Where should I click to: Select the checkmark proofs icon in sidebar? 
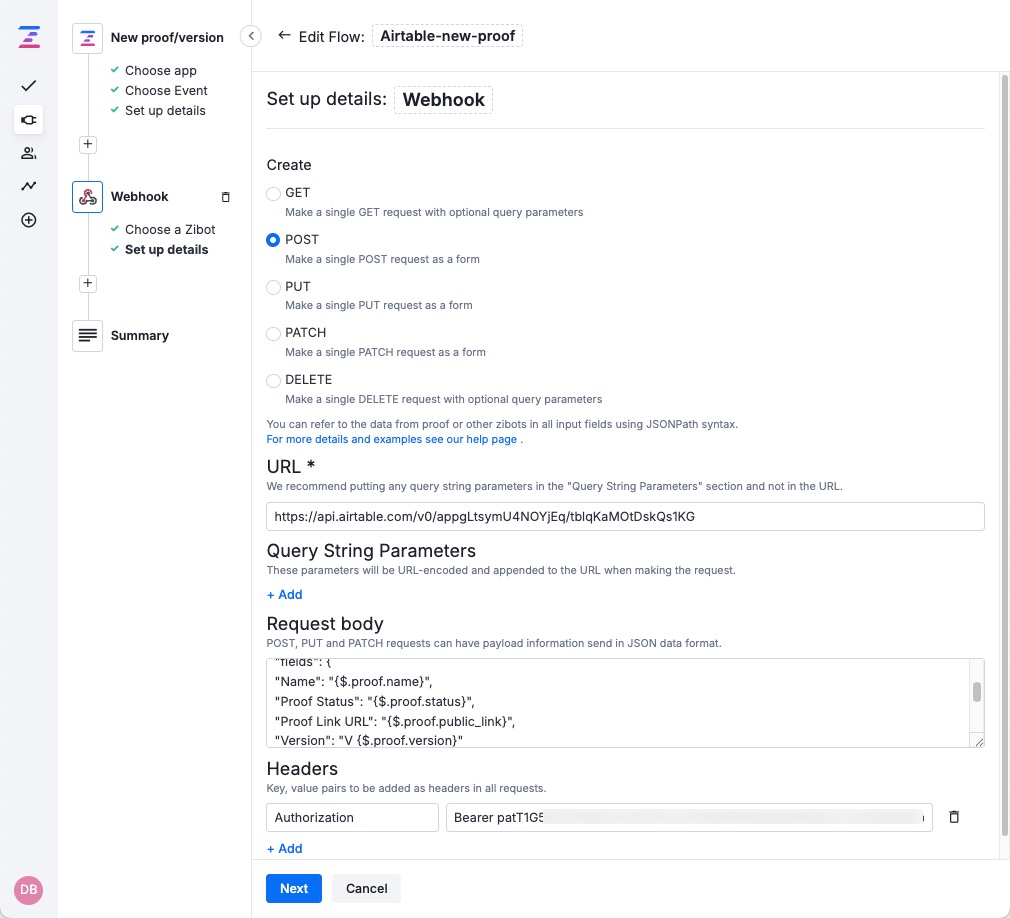pyautogui.click(x=28, y=85)
